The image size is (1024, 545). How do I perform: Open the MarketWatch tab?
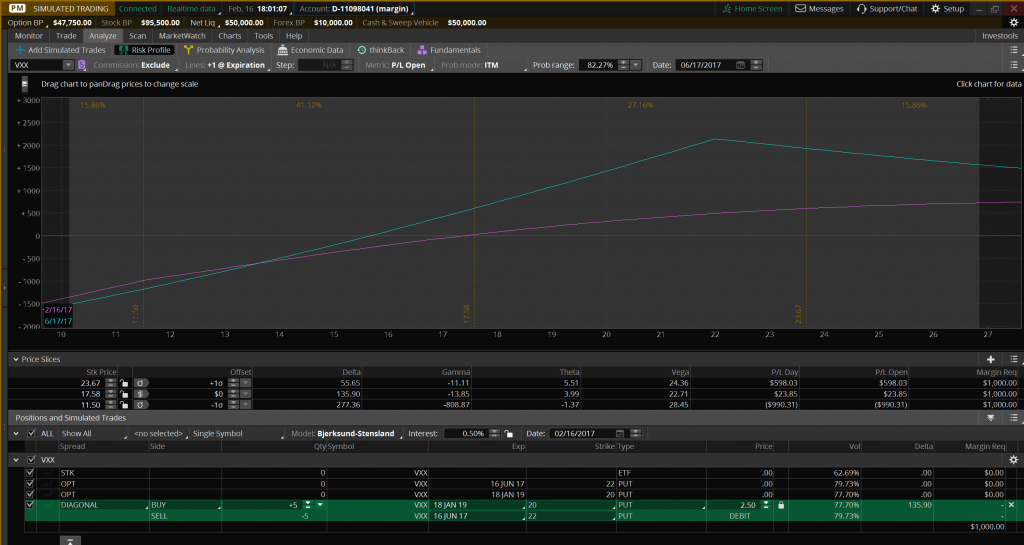point(181,35)
